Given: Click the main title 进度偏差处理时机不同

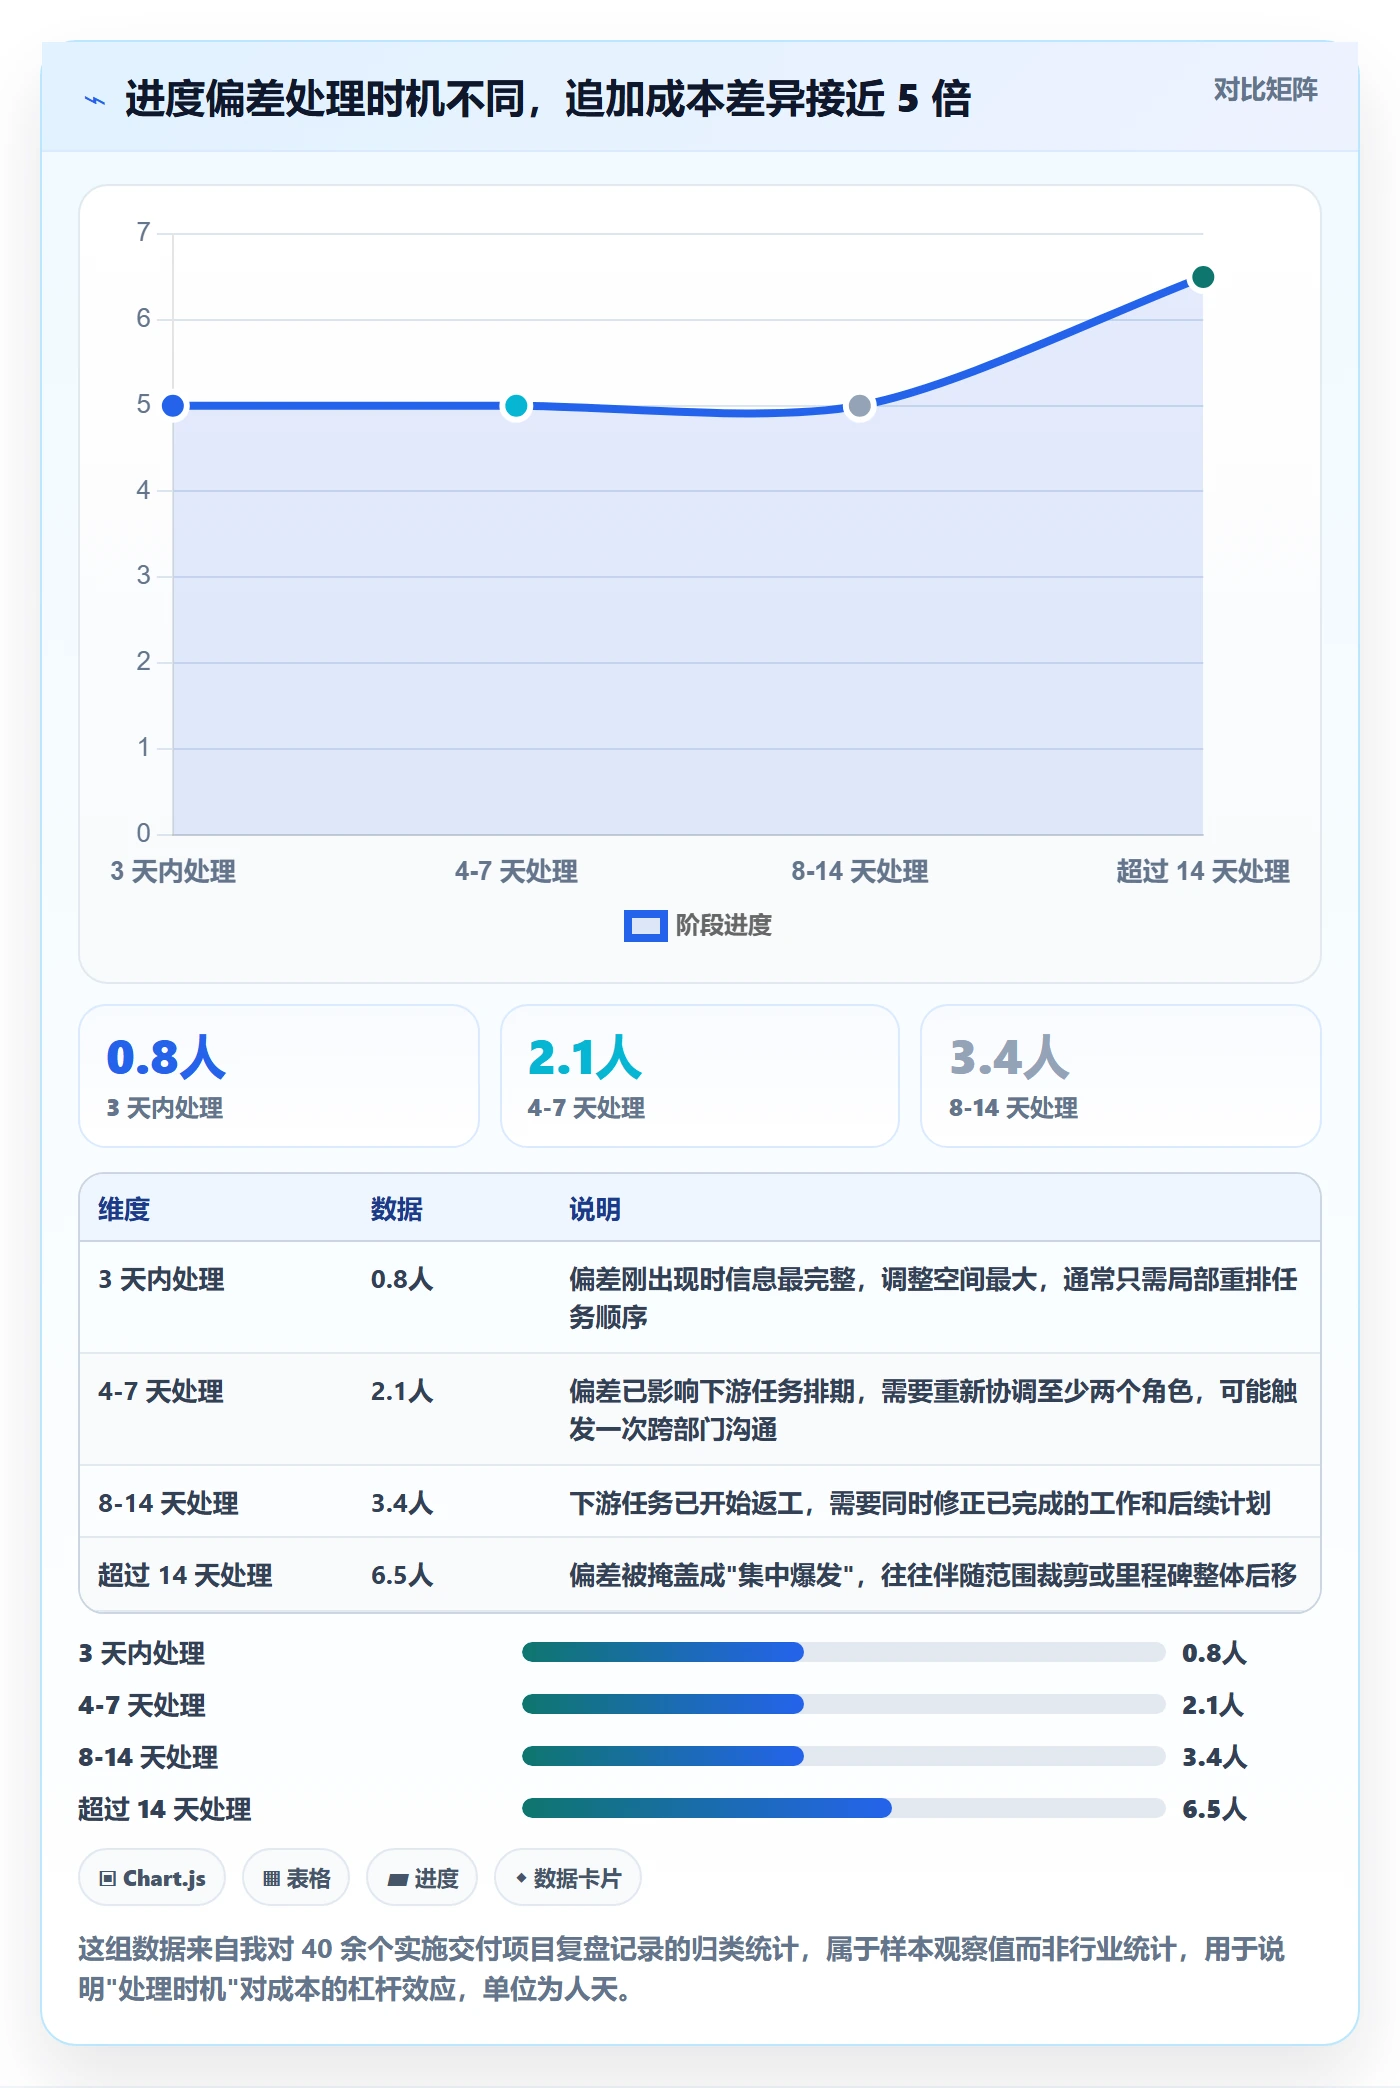Looking at the screenshot, I should coord(547,99).
